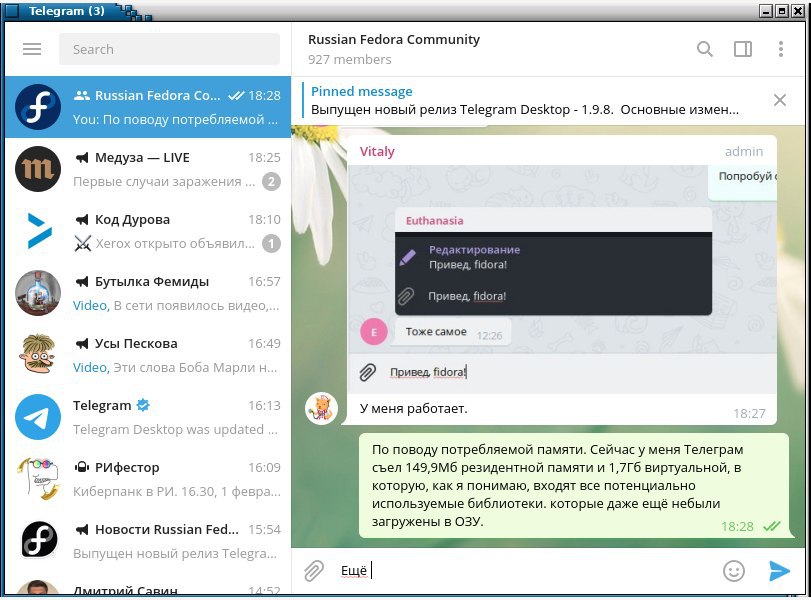Close the pinned message bar
811x600 pixels.
tap(779, 100)
